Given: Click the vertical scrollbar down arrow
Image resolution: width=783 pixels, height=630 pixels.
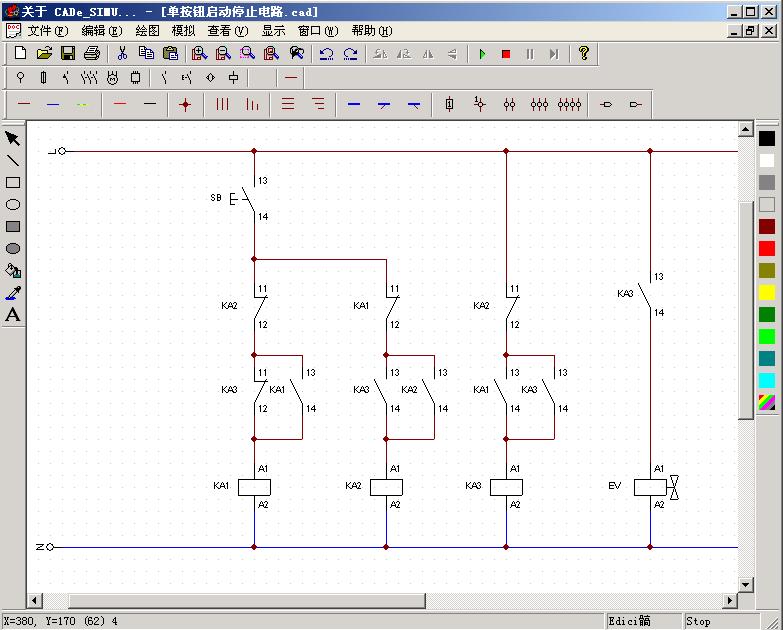Looking at the screenshot, I should coord(745,584).
